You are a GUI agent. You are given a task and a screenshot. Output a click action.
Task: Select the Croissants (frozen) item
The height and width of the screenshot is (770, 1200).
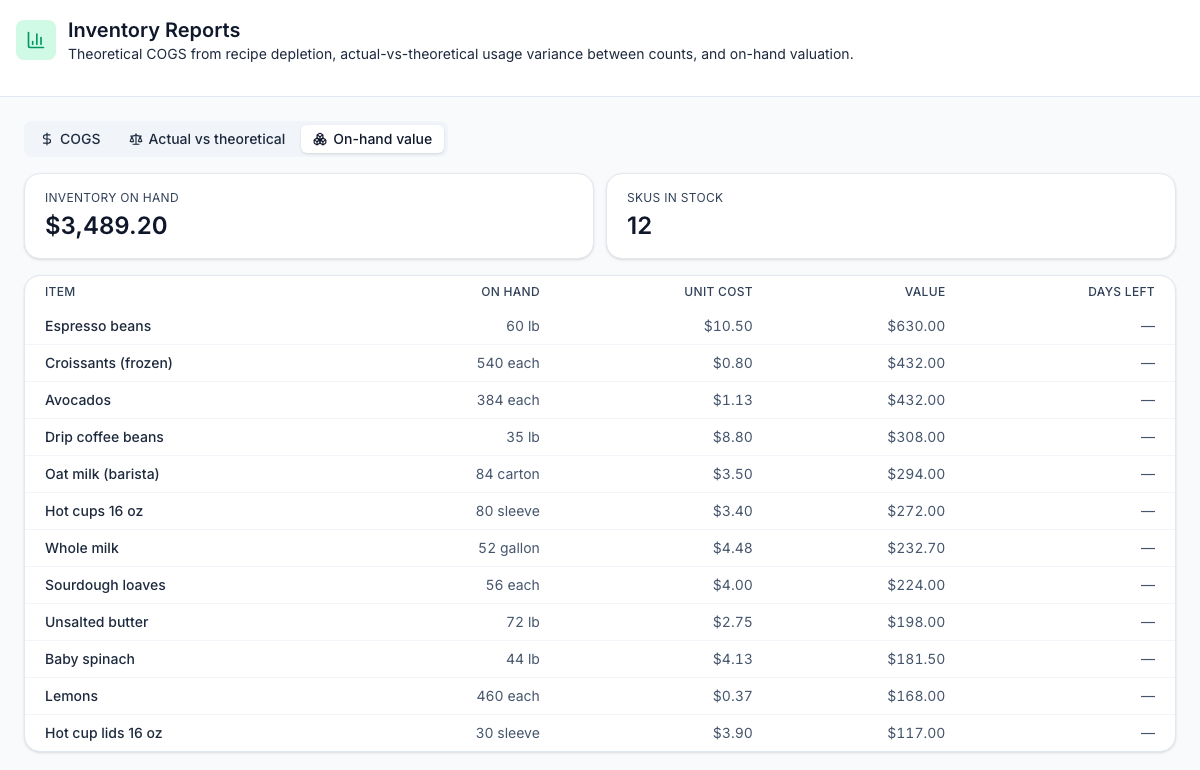[109, 363]
